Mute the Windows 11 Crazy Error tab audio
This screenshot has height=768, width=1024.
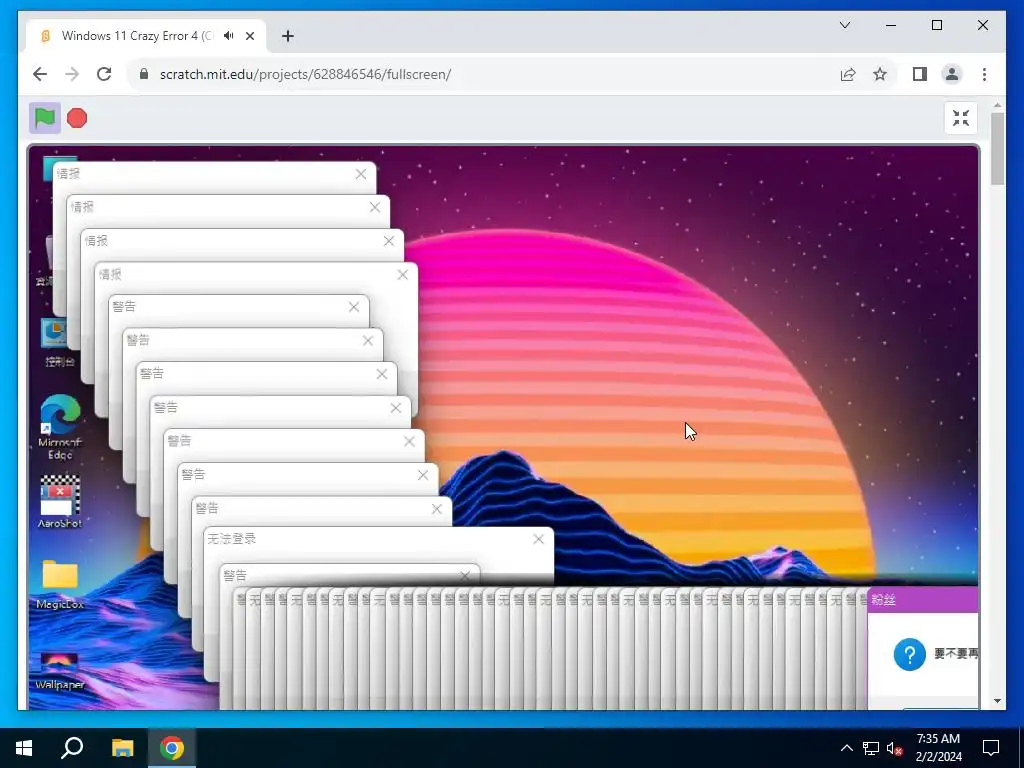229,36
